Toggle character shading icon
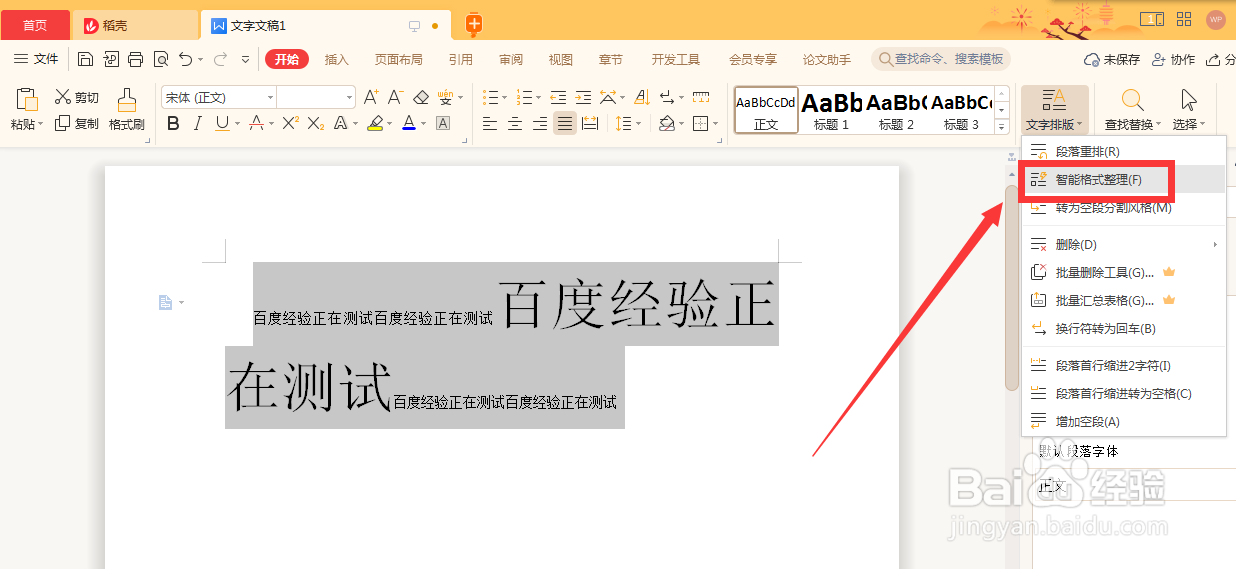Viewport: 1236px width, 569px height. click(x=443, y=124)
